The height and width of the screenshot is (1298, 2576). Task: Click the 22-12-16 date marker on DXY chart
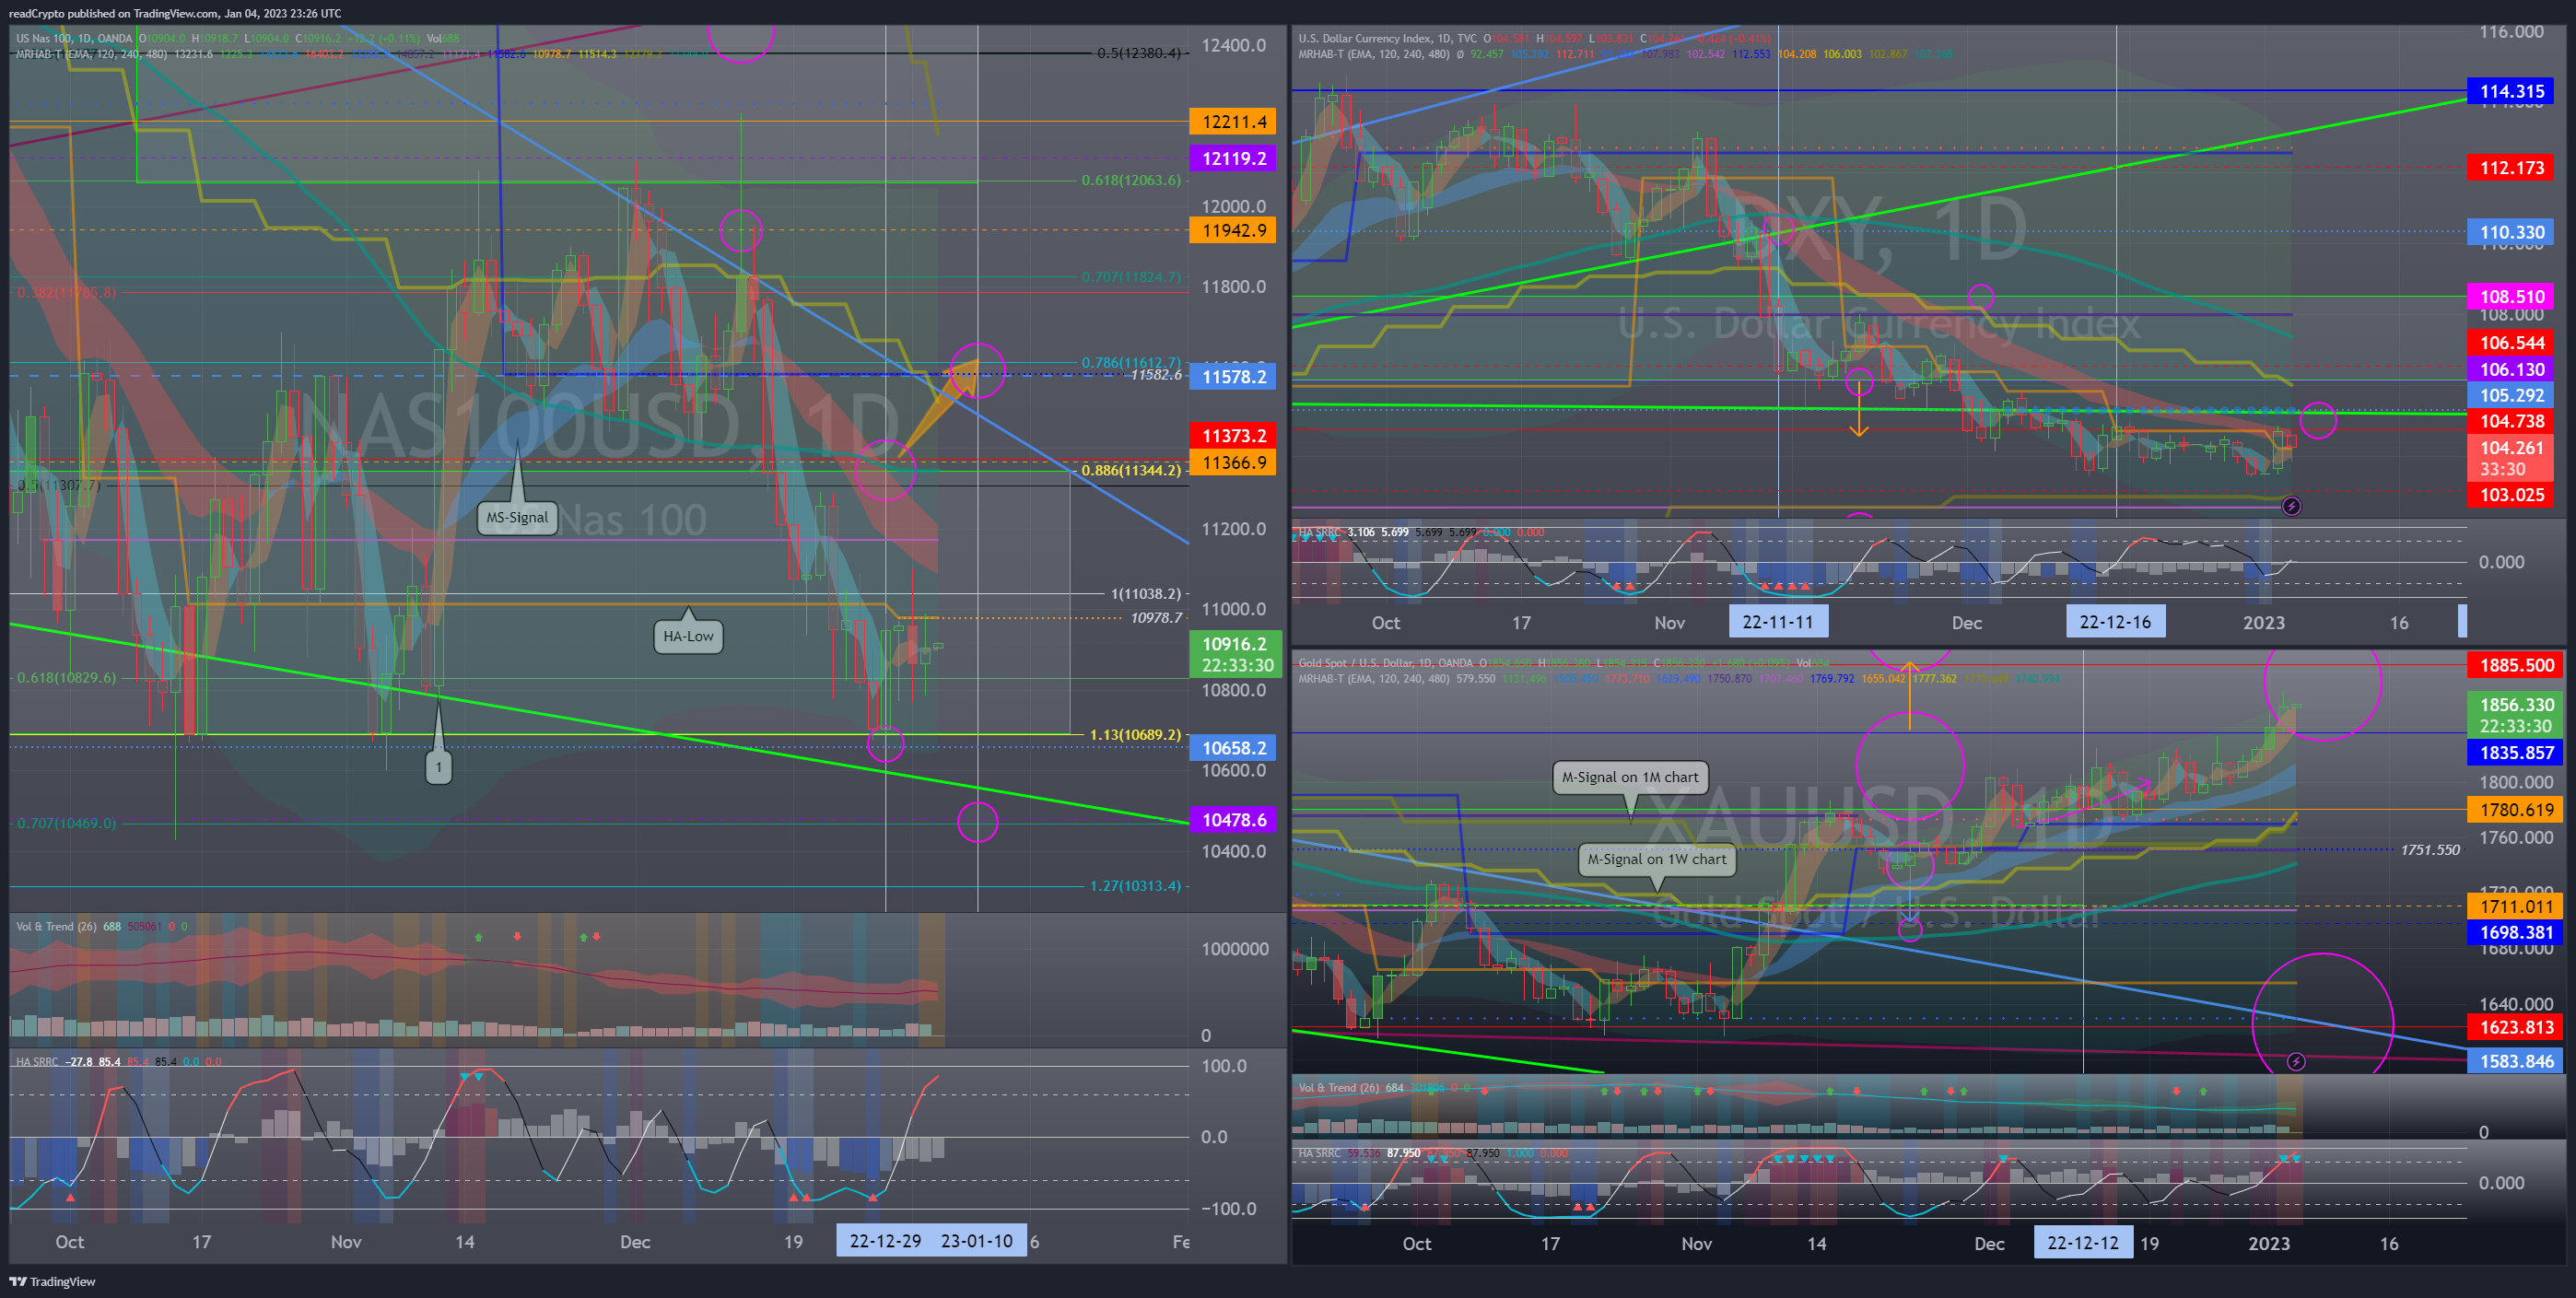point(2115,622)
